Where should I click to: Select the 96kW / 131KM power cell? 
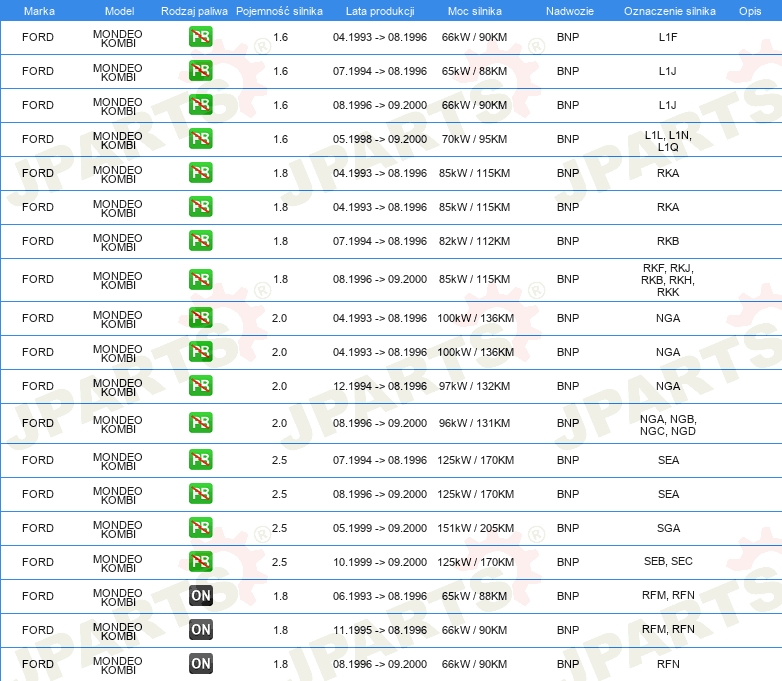pyautogui.click(x=474, y=423)
